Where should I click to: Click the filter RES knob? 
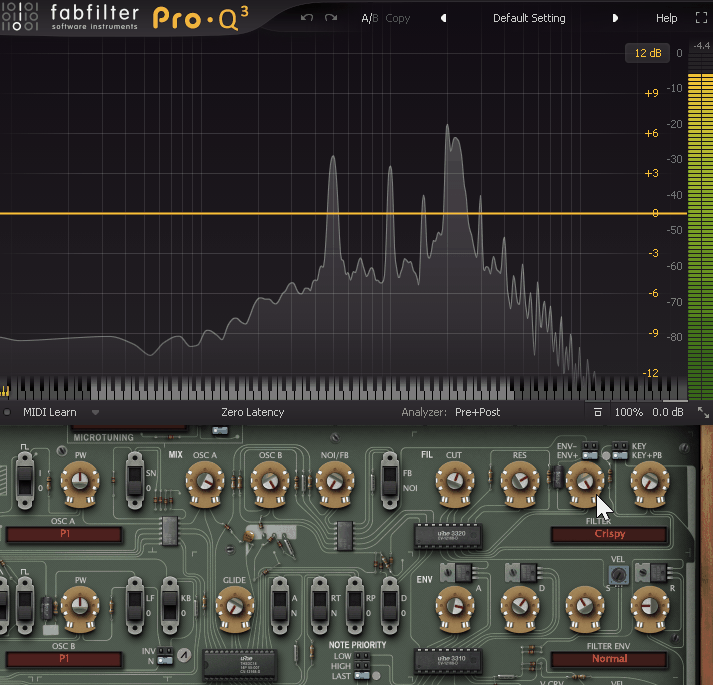(520, 481)
